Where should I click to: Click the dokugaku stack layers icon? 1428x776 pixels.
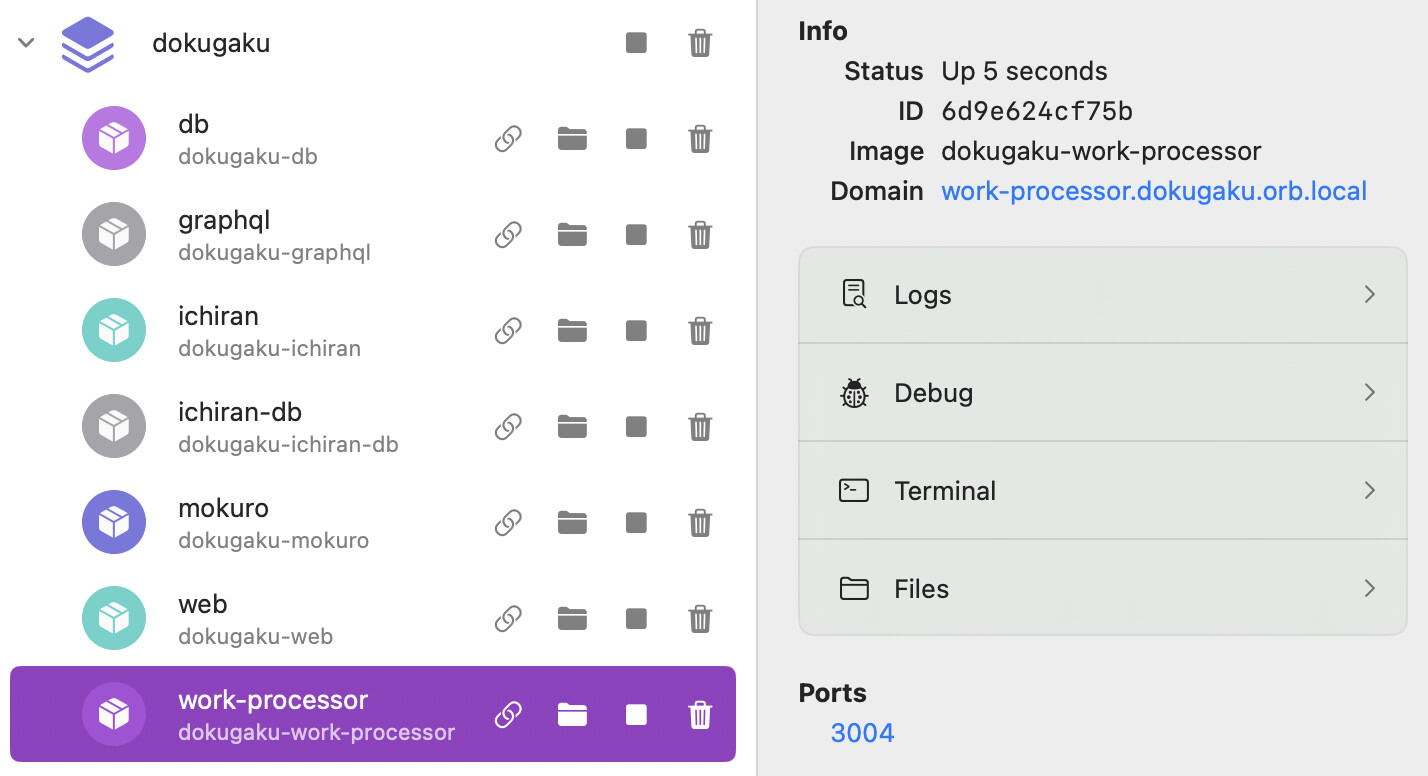click(88, 44)
